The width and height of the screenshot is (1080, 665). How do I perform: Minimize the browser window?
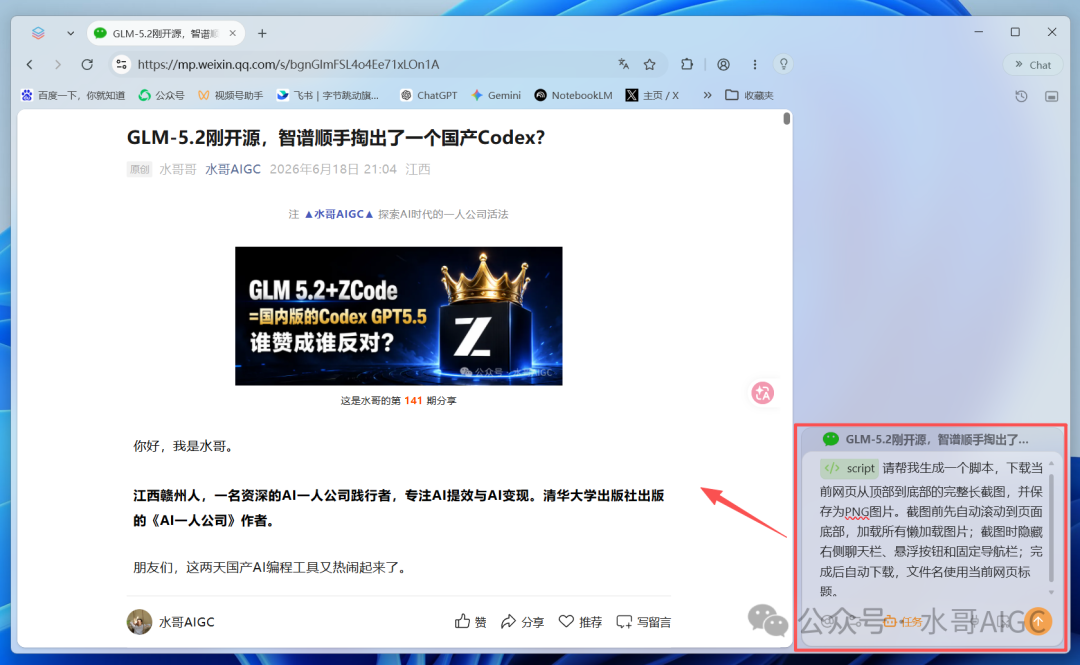[x=979, y=32]
